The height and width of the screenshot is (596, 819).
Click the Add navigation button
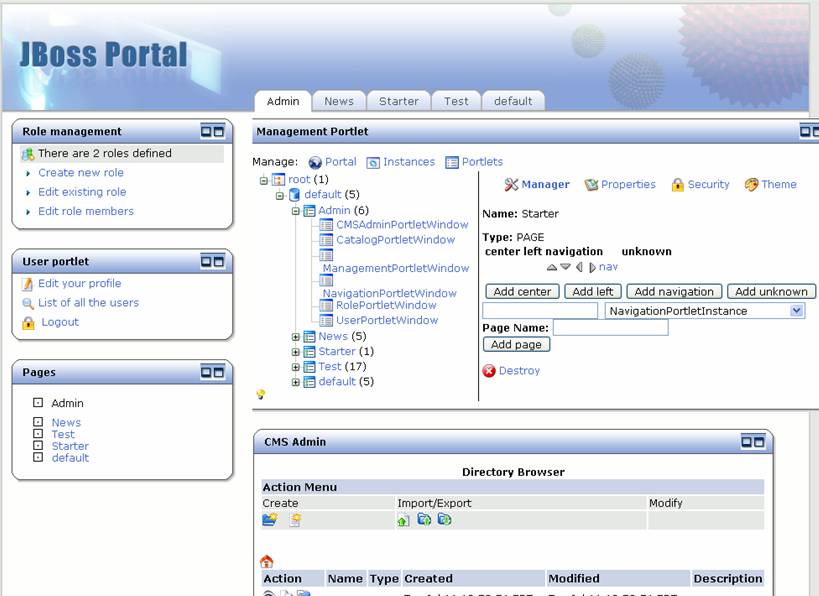[674, 291]
